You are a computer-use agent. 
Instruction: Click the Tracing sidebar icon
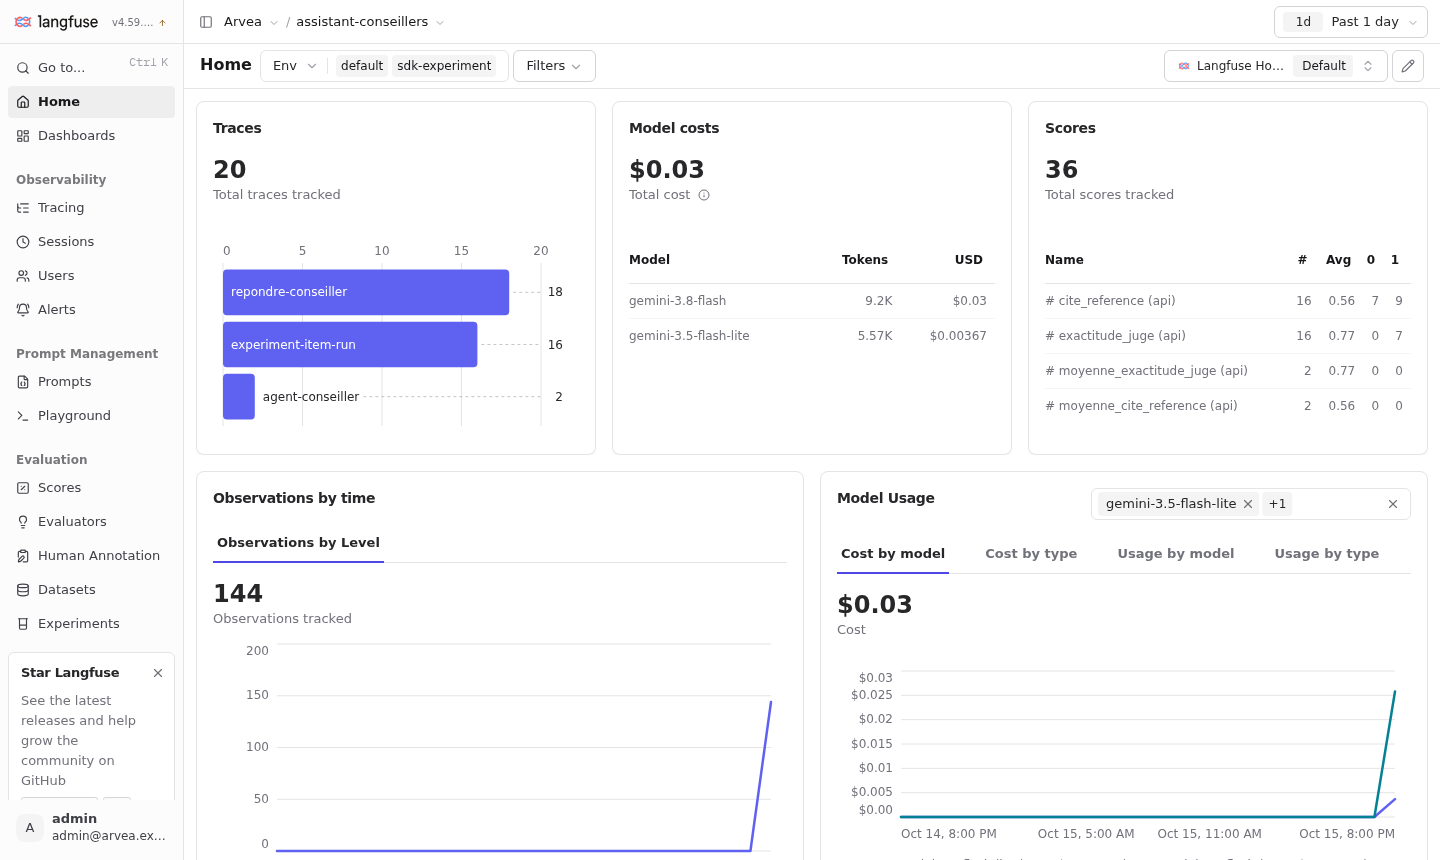pyautogui.click(x=23, y=208)
